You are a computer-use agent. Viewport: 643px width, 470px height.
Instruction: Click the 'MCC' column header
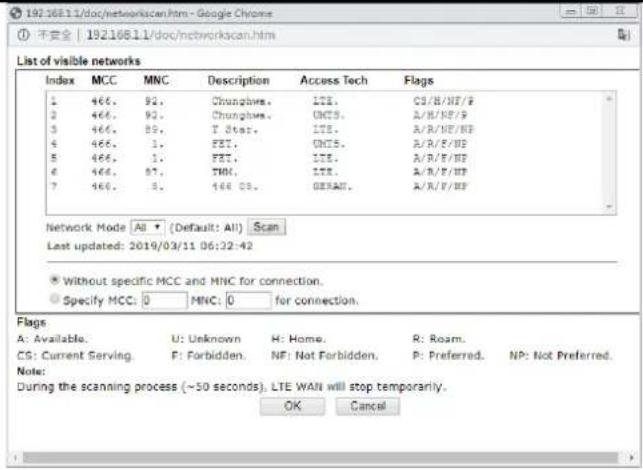[x=104, y=80]
